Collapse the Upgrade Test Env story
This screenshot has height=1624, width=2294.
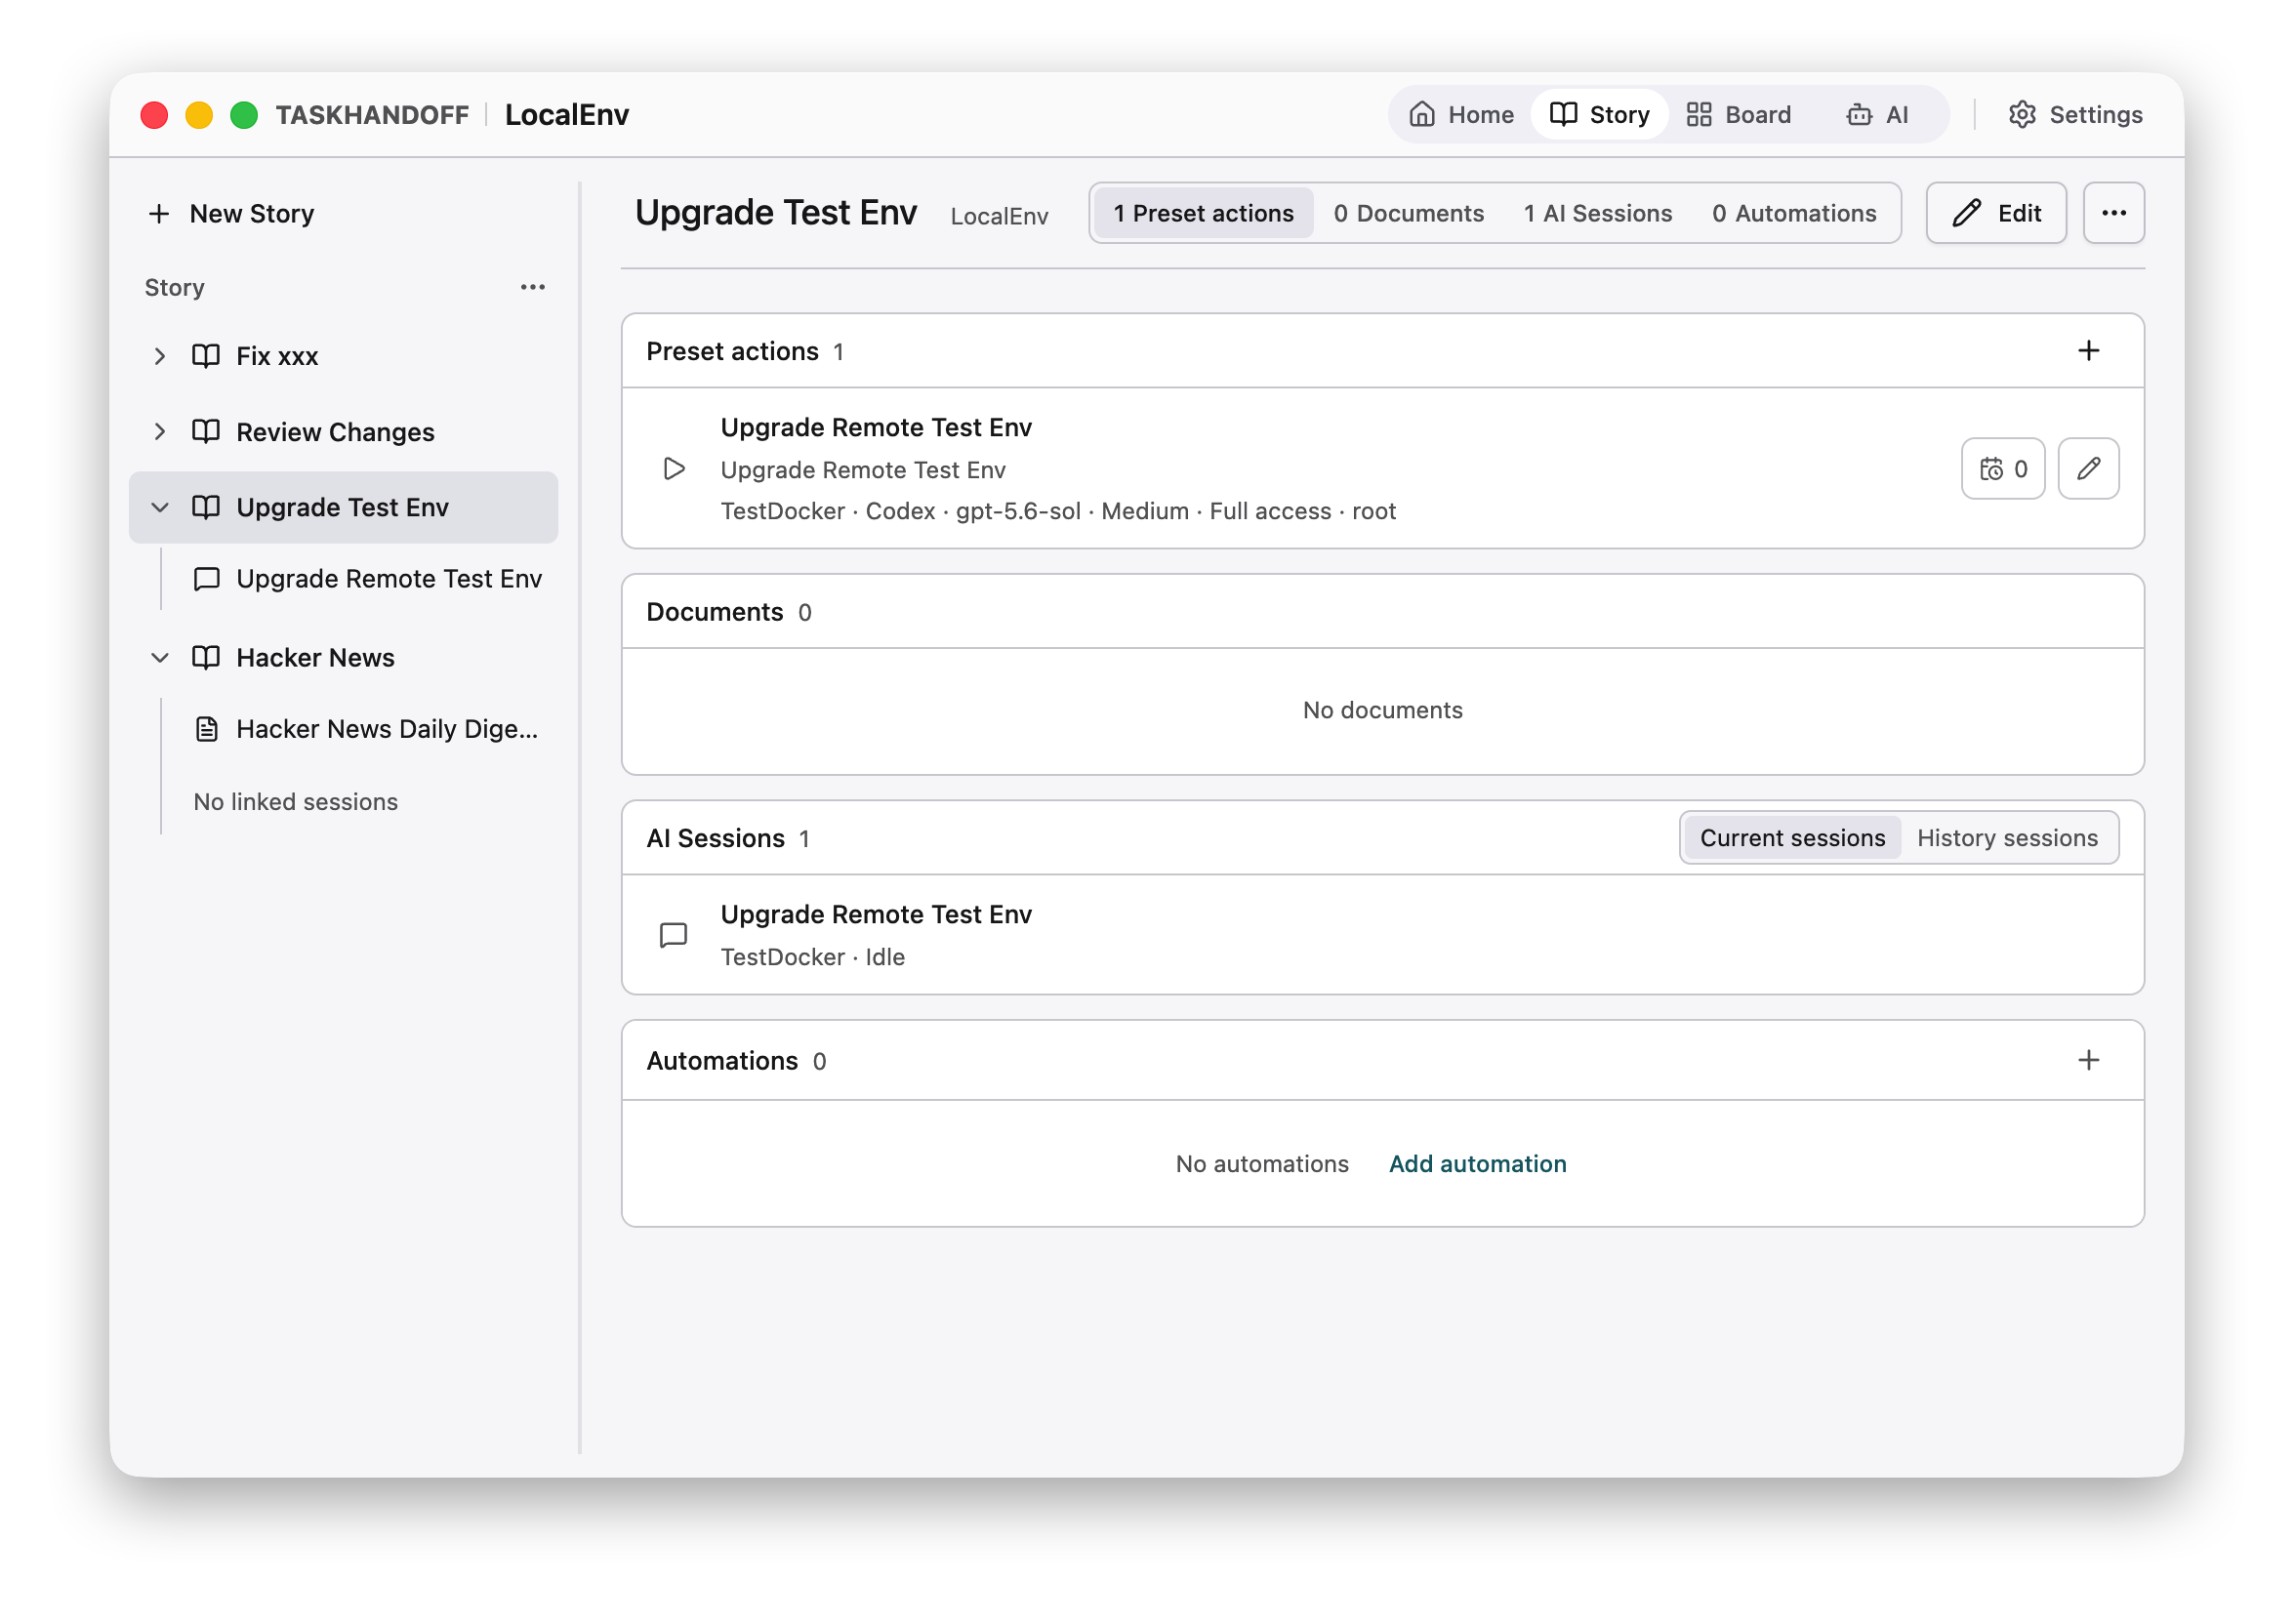(x=160, y=507)
